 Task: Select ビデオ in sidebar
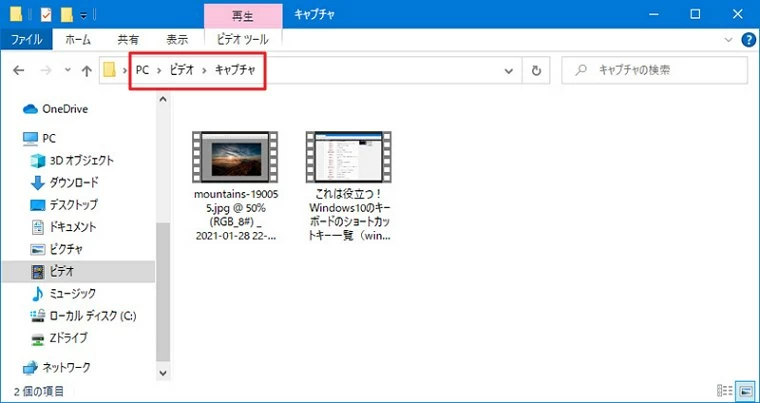tap(78, 272)
